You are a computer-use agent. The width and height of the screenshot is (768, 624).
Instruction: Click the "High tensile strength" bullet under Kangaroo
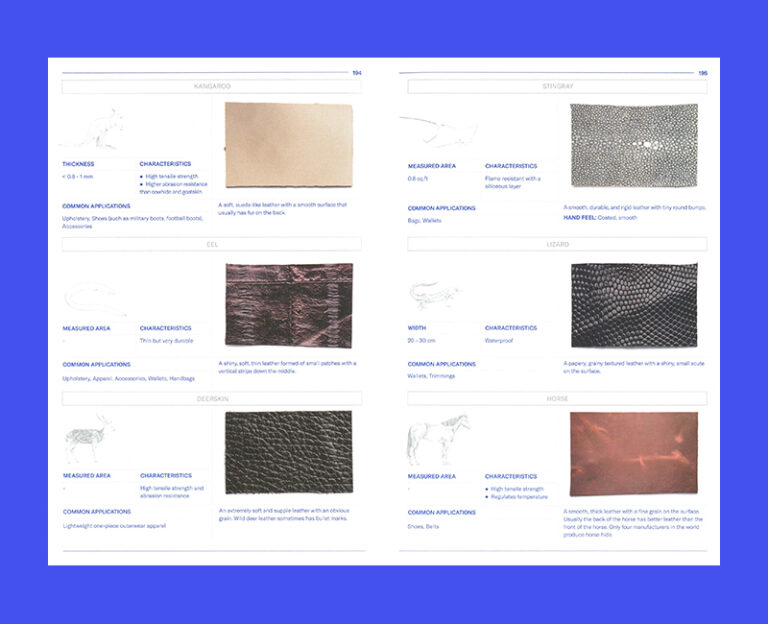(x=171, y=176)
